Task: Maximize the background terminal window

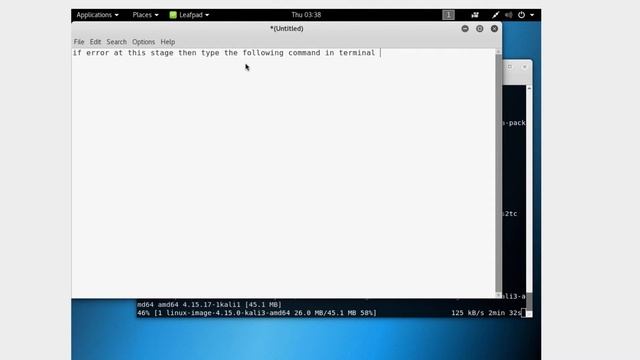Action: (510, 67)
